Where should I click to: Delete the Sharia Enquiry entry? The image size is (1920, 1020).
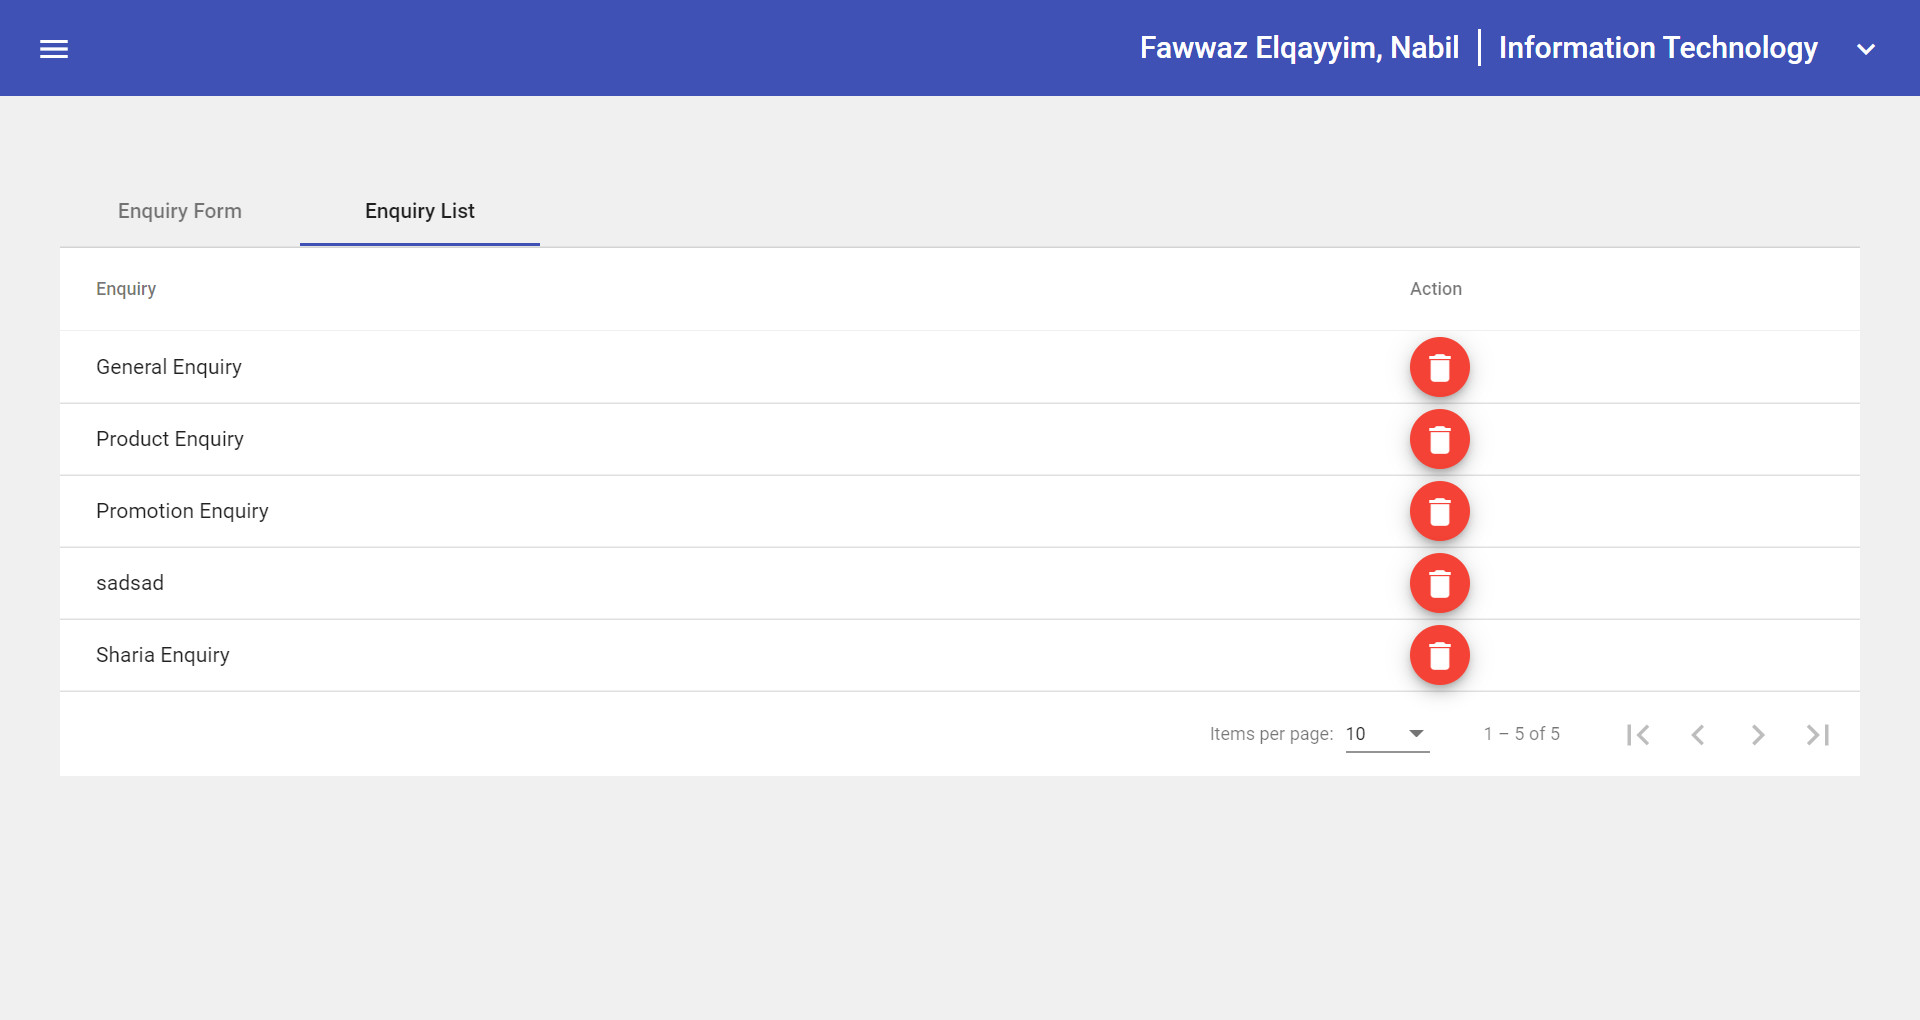click(1439, 655)
